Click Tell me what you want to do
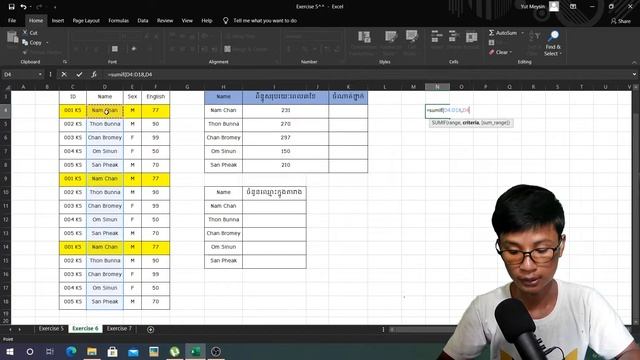Screen dimensions: 640x360 [x=265, y=20]
